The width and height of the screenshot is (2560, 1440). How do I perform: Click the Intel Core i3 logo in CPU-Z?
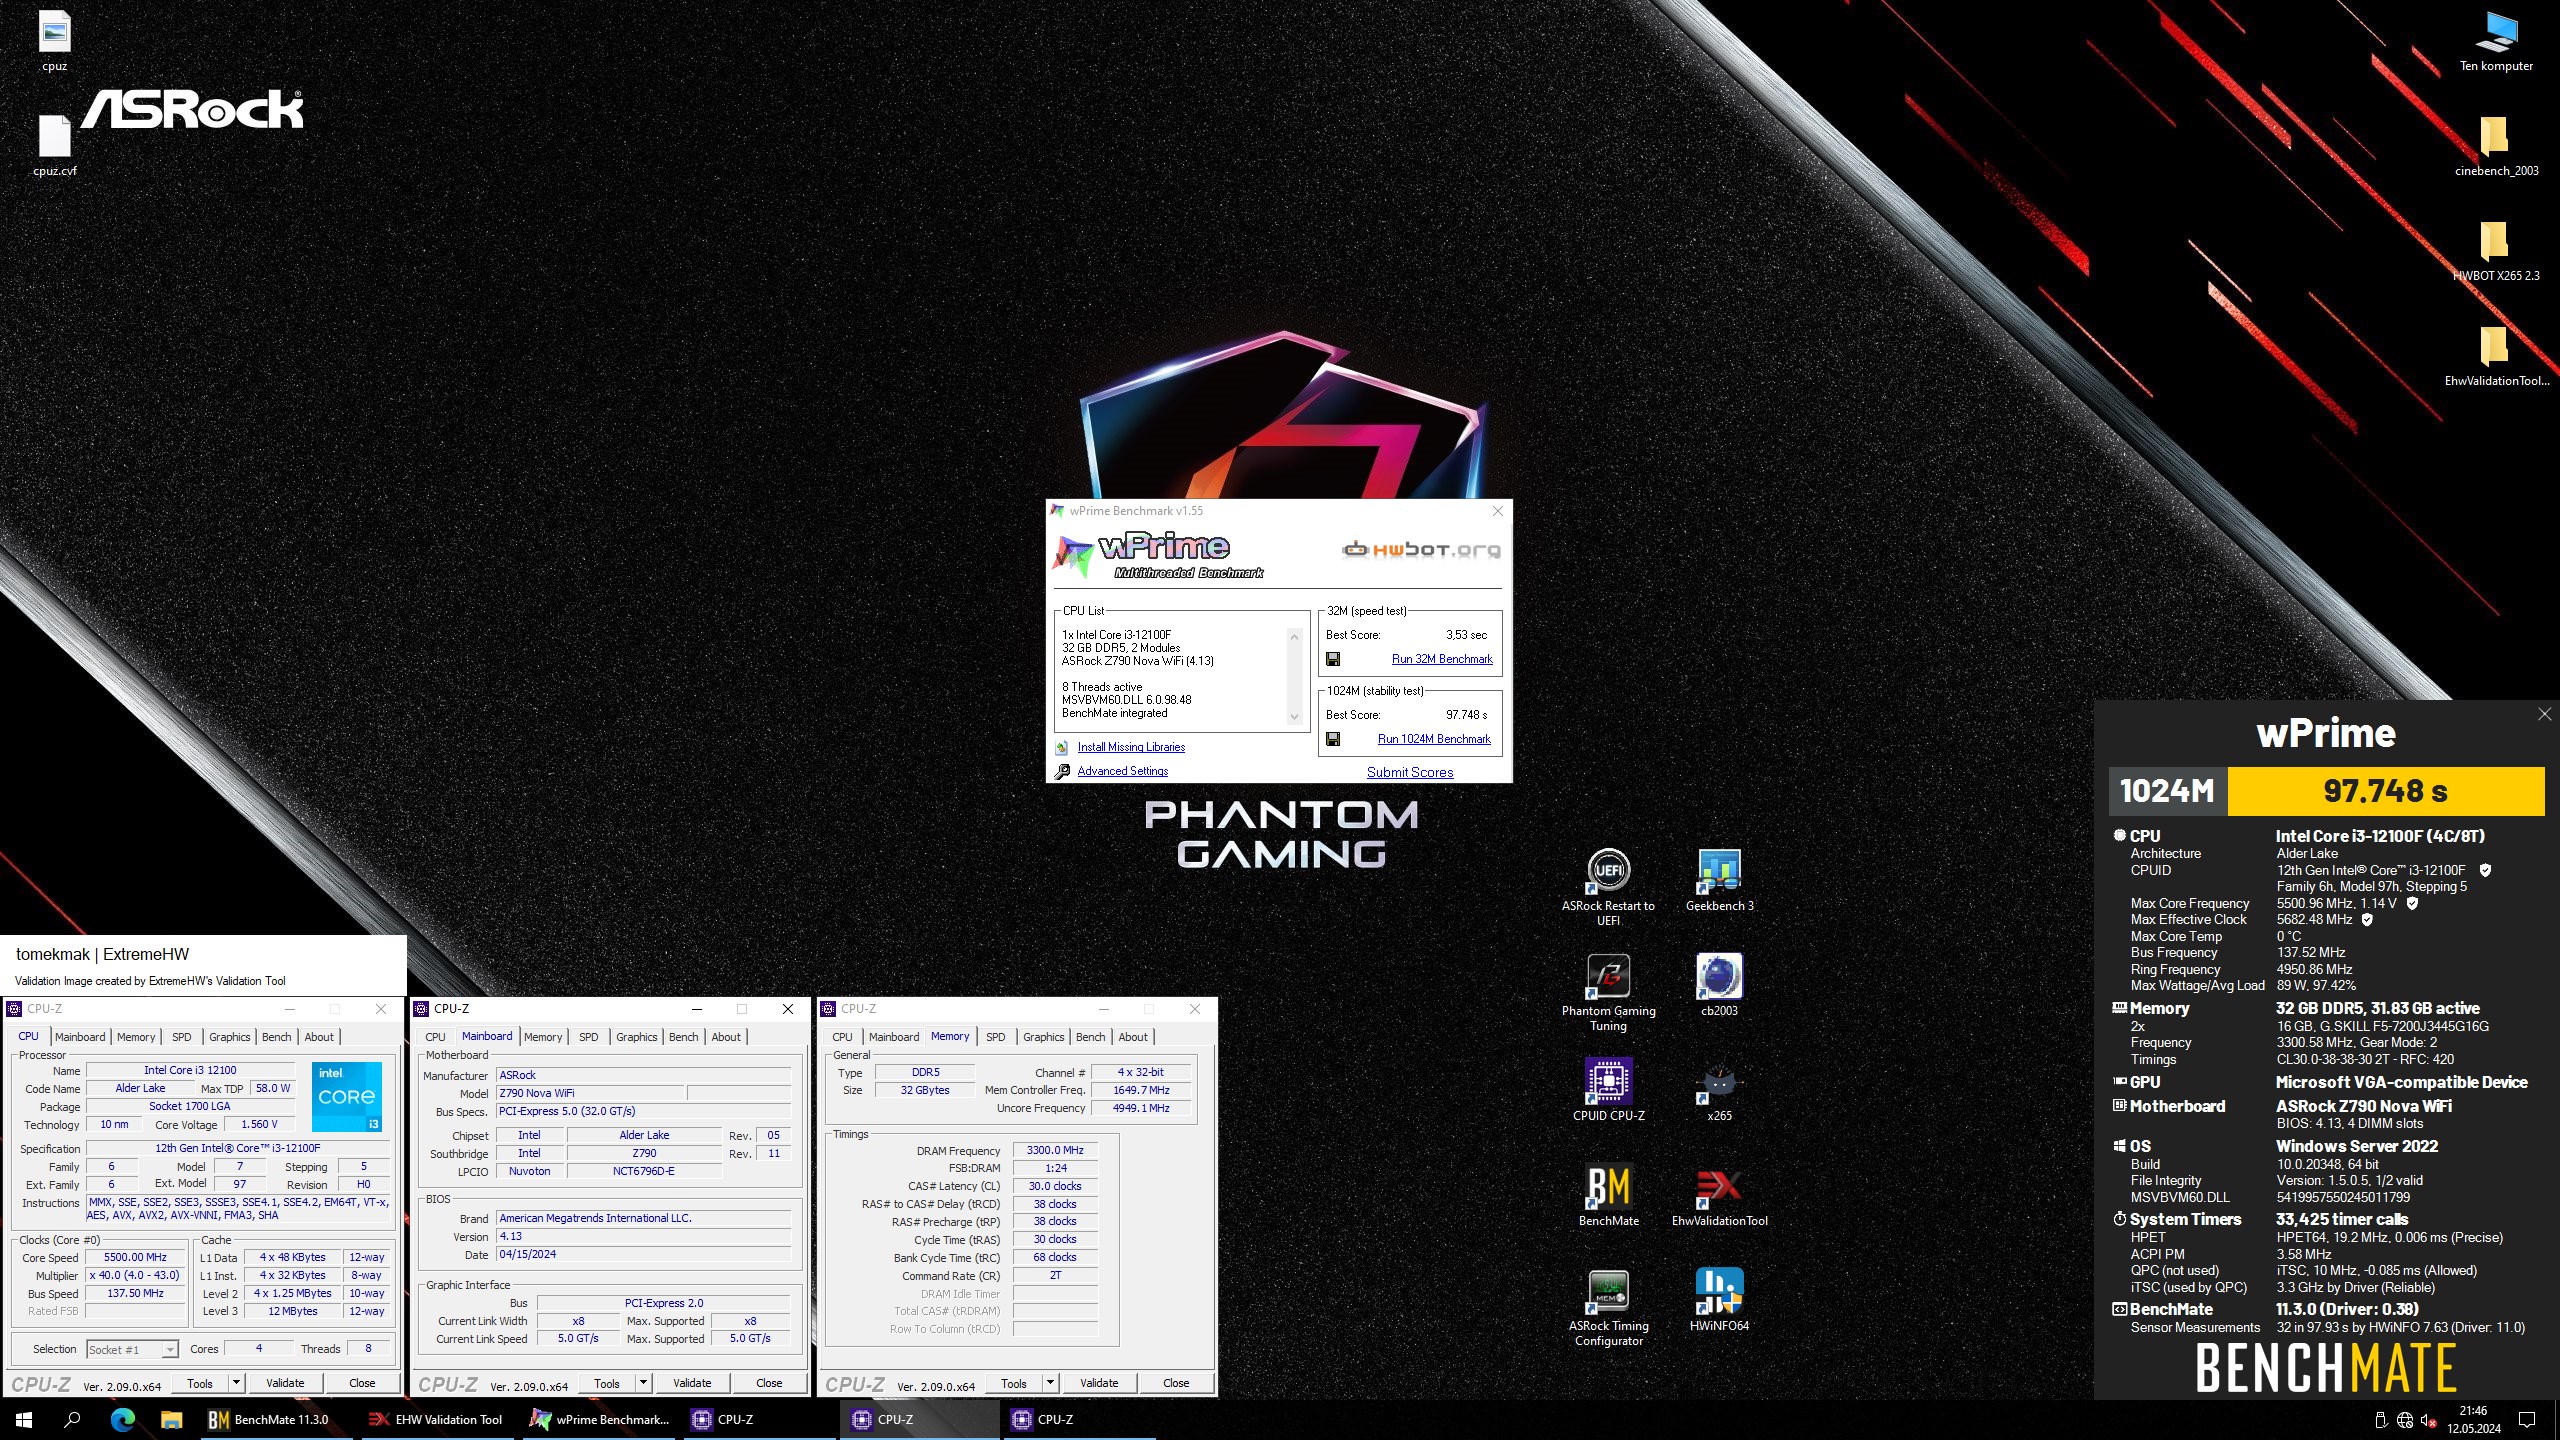click(346, 1096)
